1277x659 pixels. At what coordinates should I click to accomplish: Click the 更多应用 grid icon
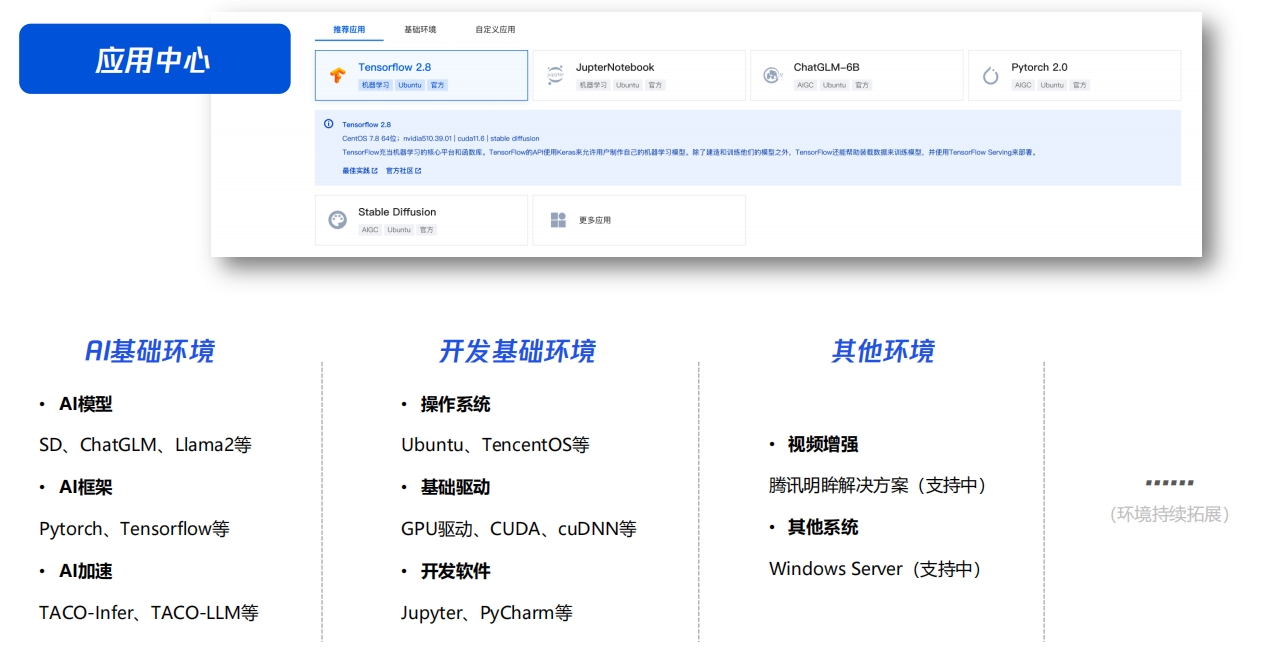point(558,220)
